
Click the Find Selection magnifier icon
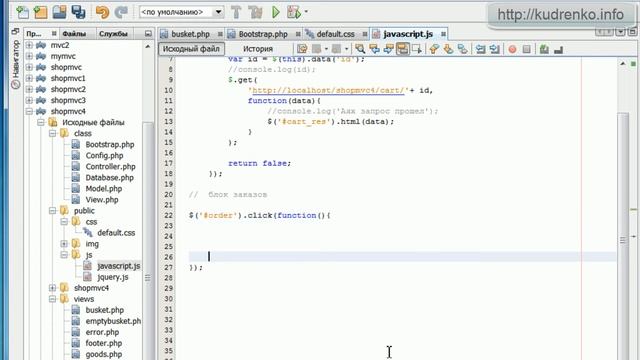(x=360, y=49)
